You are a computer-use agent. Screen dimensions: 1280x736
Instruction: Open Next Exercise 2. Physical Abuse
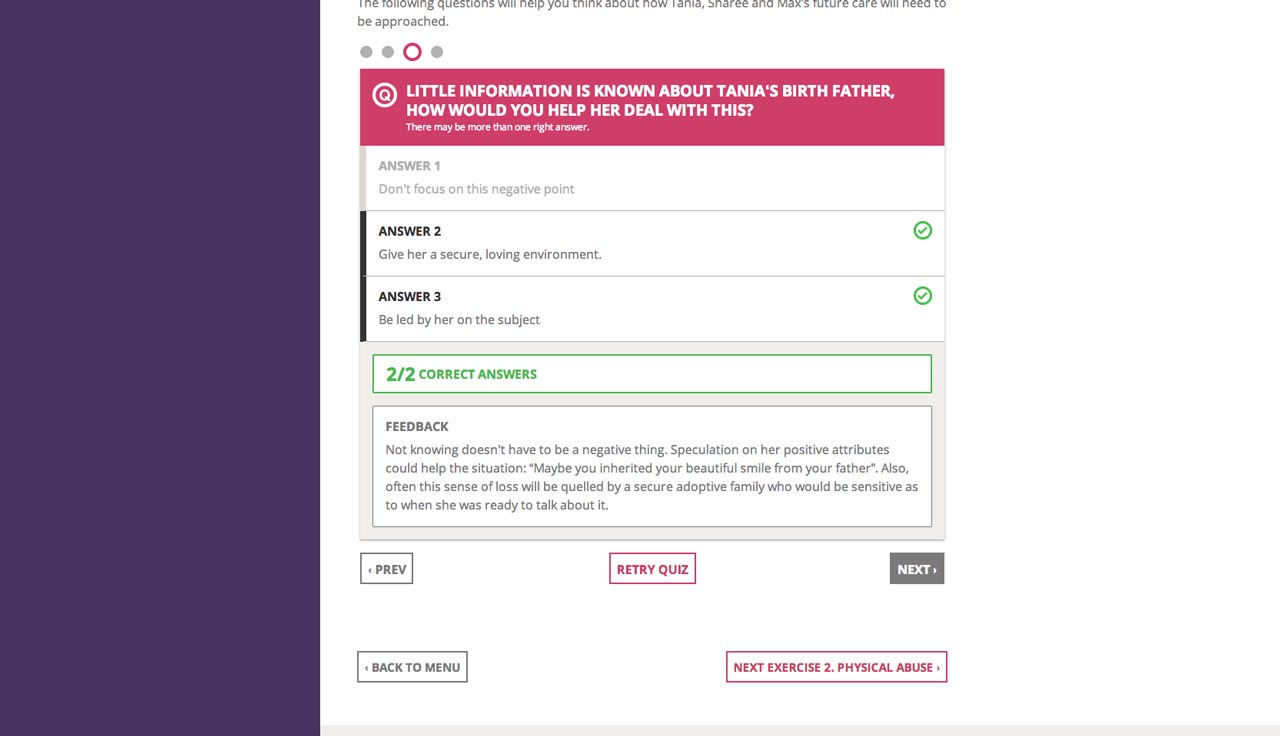tap(836, 667)
